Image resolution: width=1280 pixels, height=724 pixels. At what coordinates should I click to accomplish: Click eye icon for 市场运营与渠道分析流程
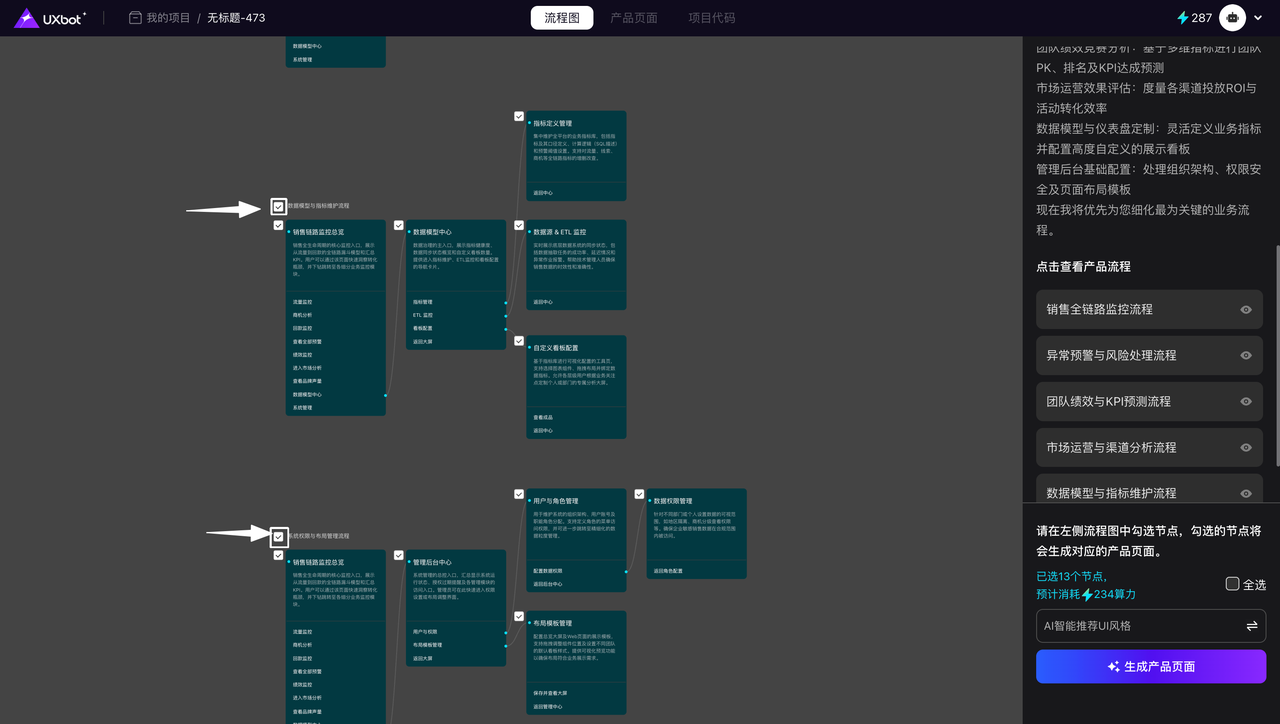pyautogui.click(x=1246, y=448)
